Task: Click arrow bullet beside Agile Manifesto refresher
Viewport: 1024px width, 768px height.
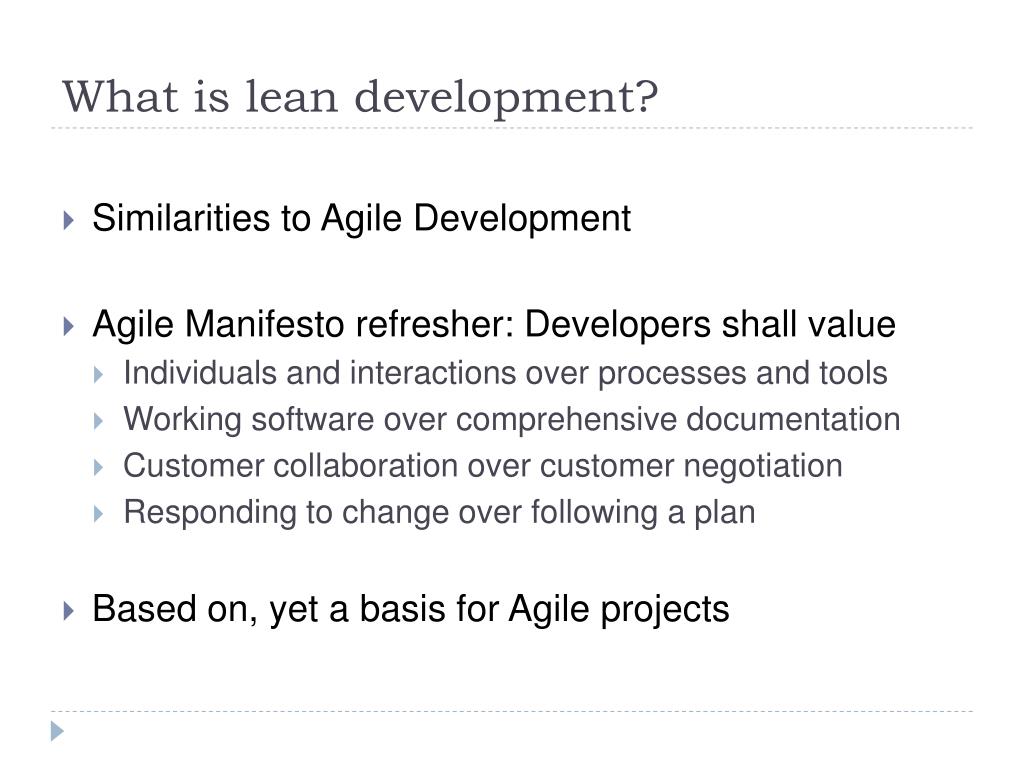Action: pyautogui.click(x=69, y=326)
